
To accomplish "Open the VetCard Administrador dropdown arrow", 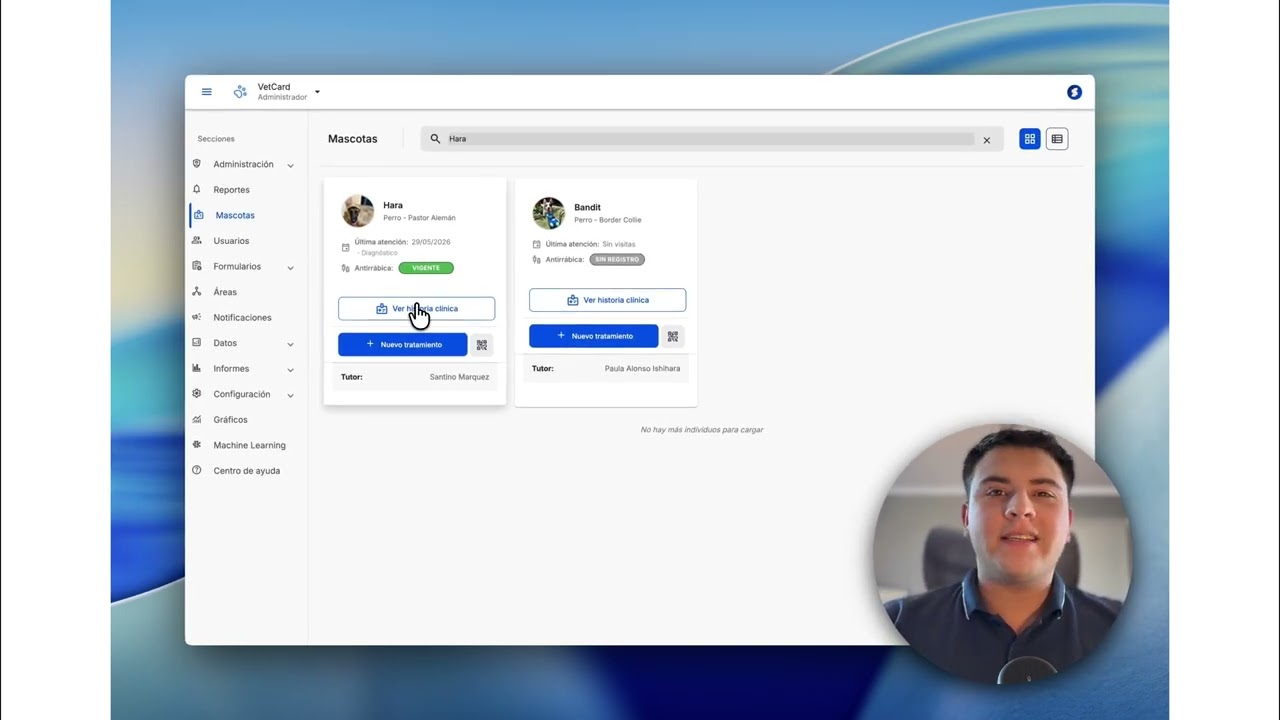I will (x=317, y=92).
